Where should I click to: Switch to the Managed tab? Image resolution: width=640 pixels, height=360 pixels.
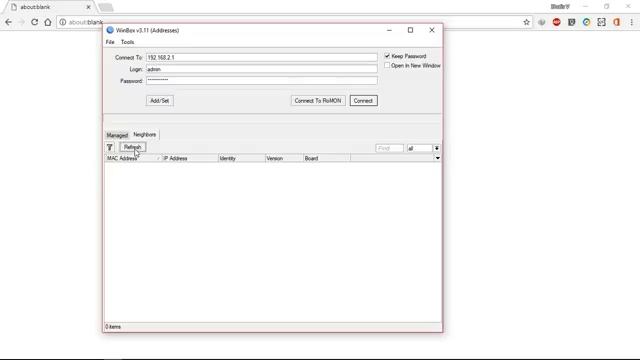117,135
